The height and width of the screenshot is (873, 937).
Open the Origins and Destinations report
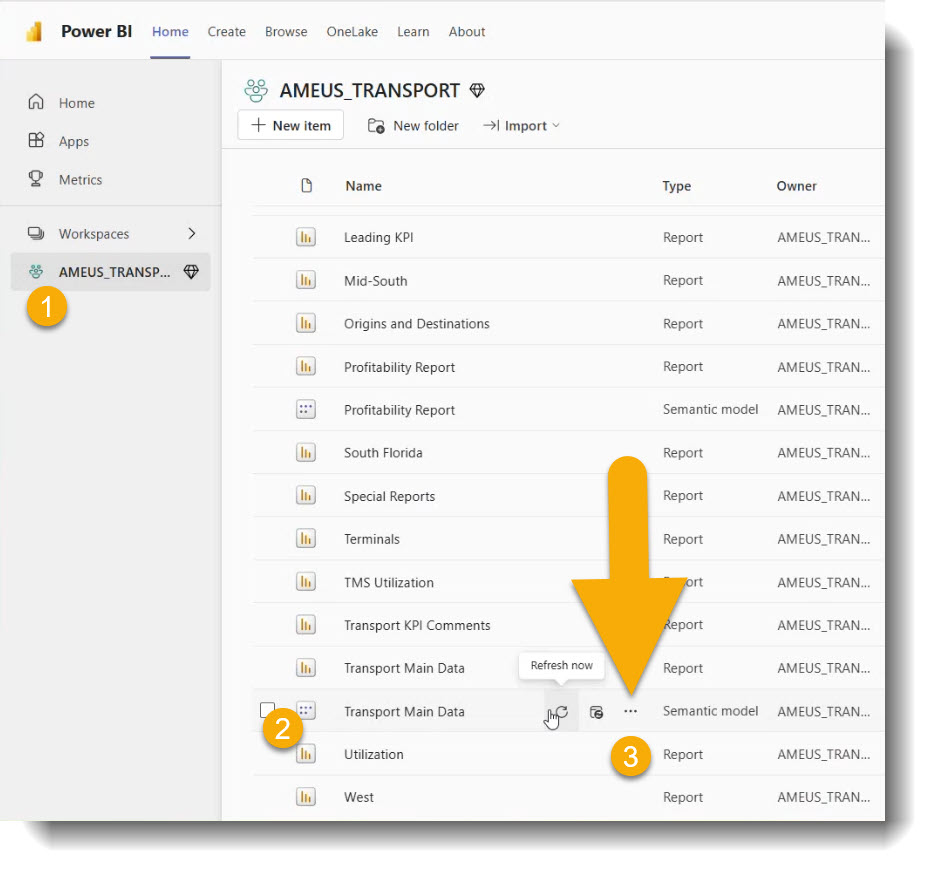coord(417,324)
